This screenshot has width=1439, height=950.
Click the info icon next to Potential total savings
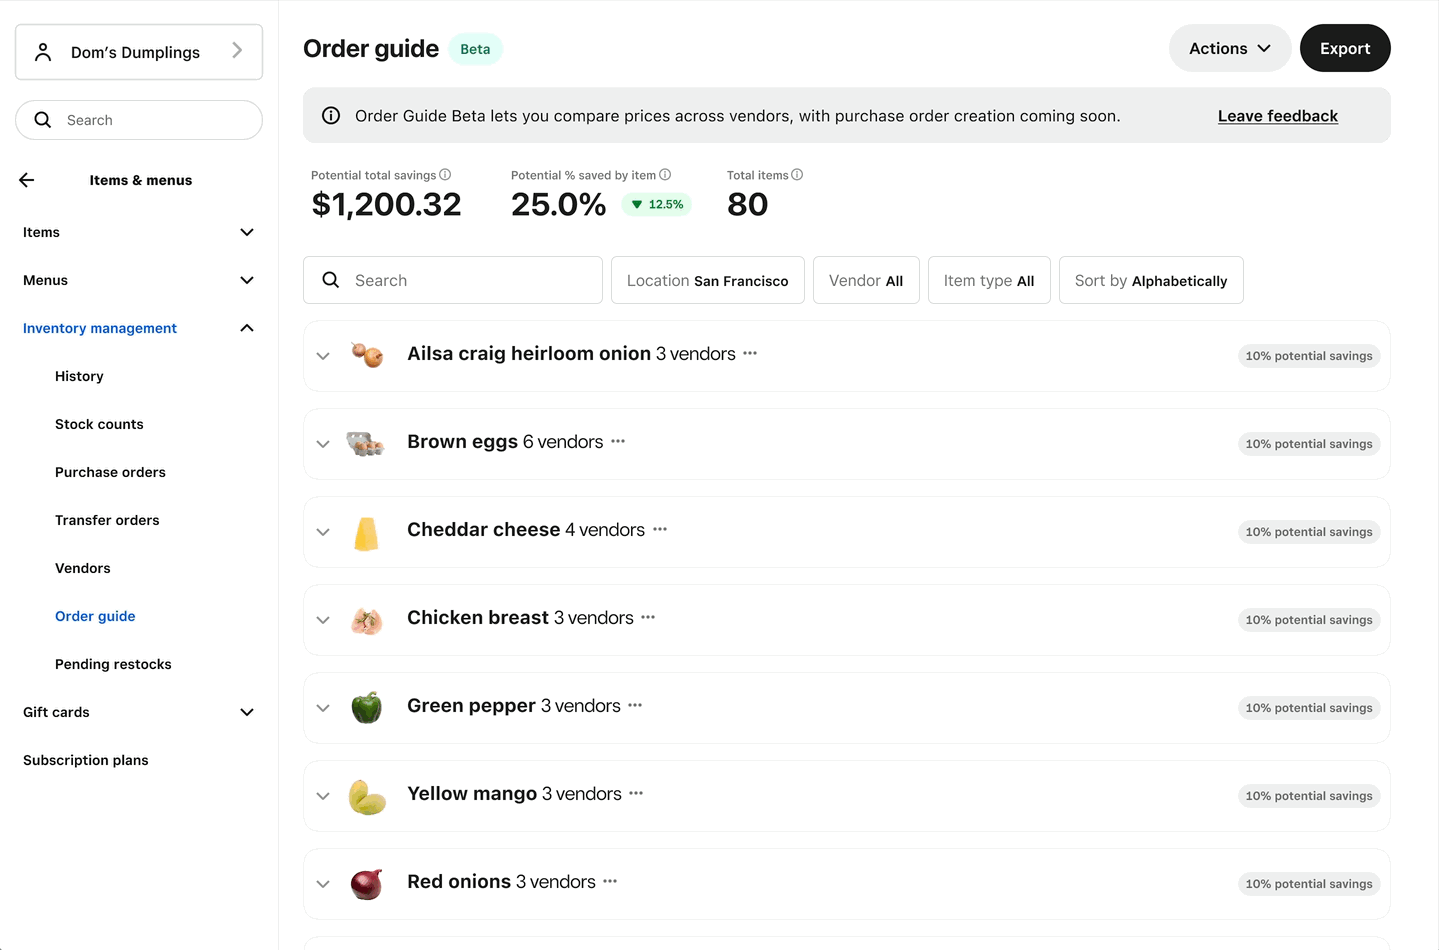pos(445,175)
